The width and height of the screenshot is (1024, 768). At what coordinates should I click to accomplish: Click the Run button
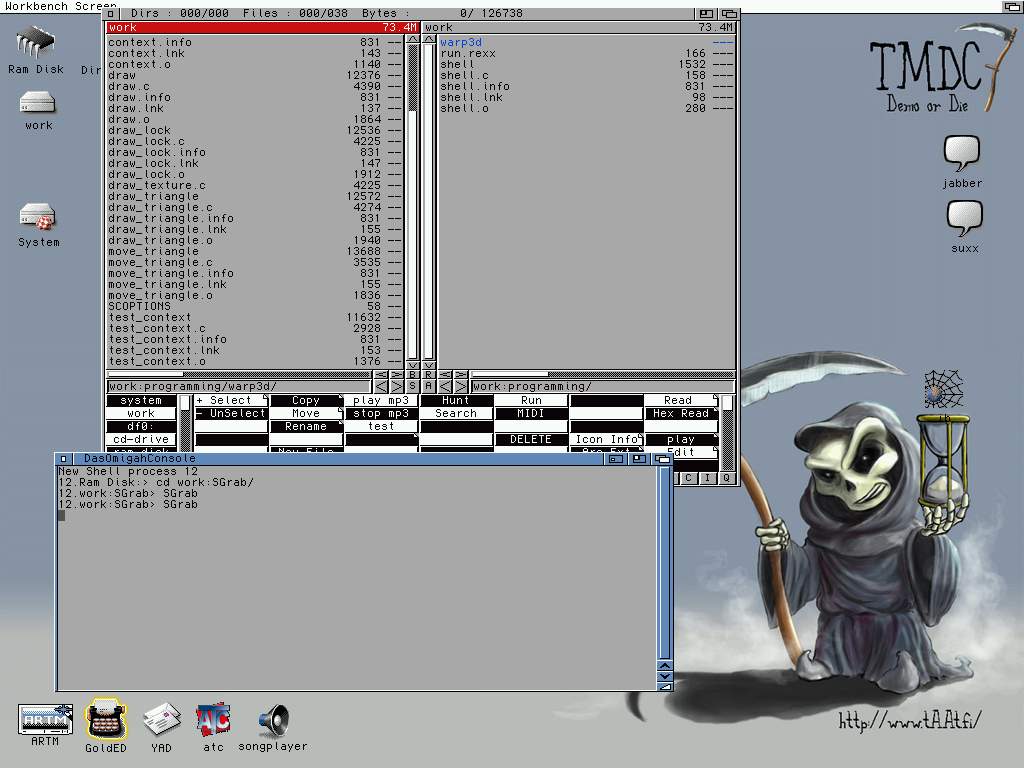(530, 400)
